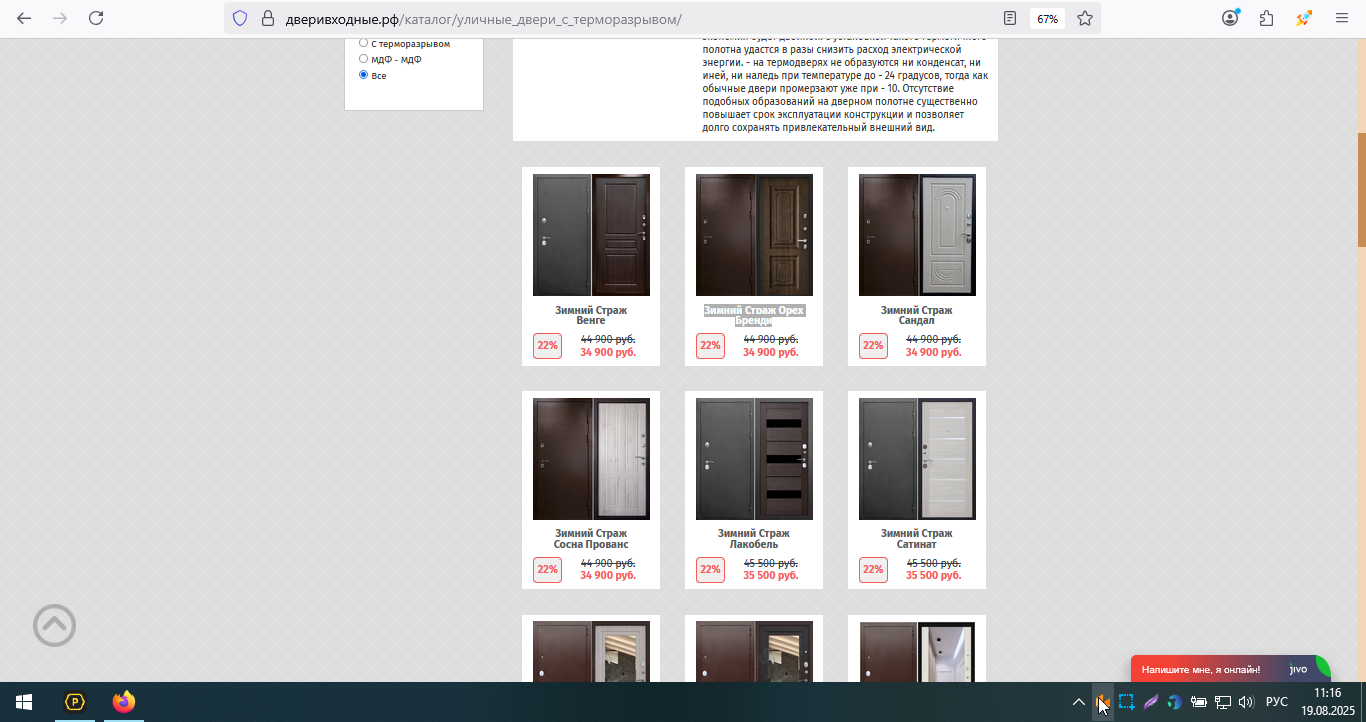
Task: Click the 35 500 руб. price of Сатинат
Action: [x=933, y=576]
